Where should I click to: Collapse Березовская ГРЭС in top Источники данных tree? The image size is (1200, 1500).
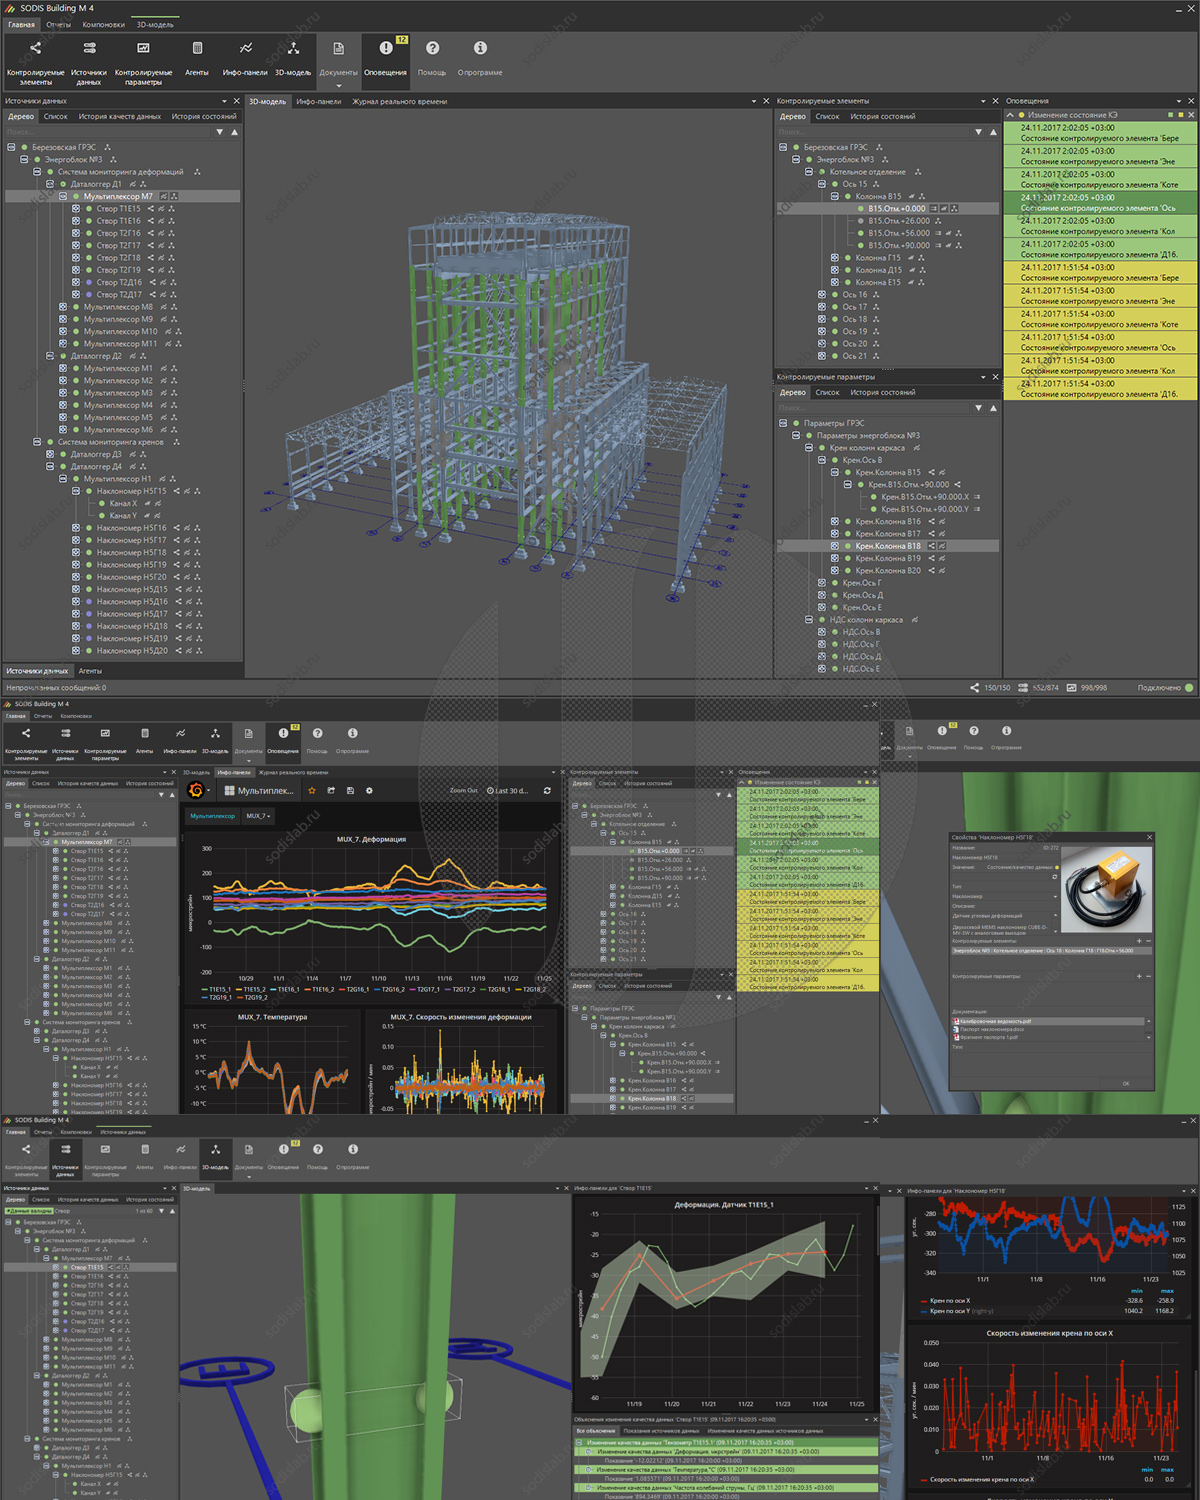(11, 148)
